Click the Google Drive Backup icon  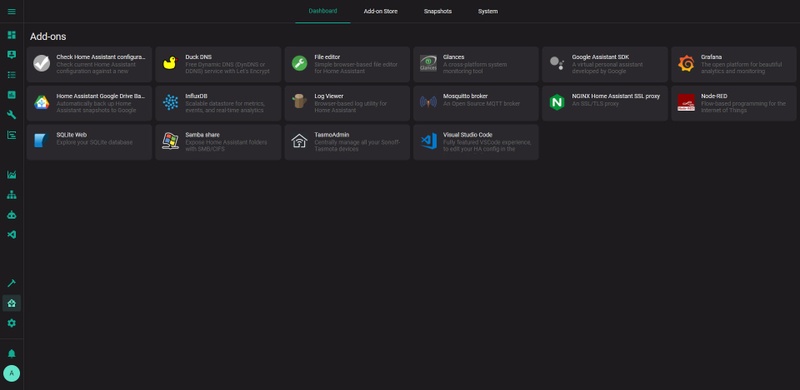41,102
